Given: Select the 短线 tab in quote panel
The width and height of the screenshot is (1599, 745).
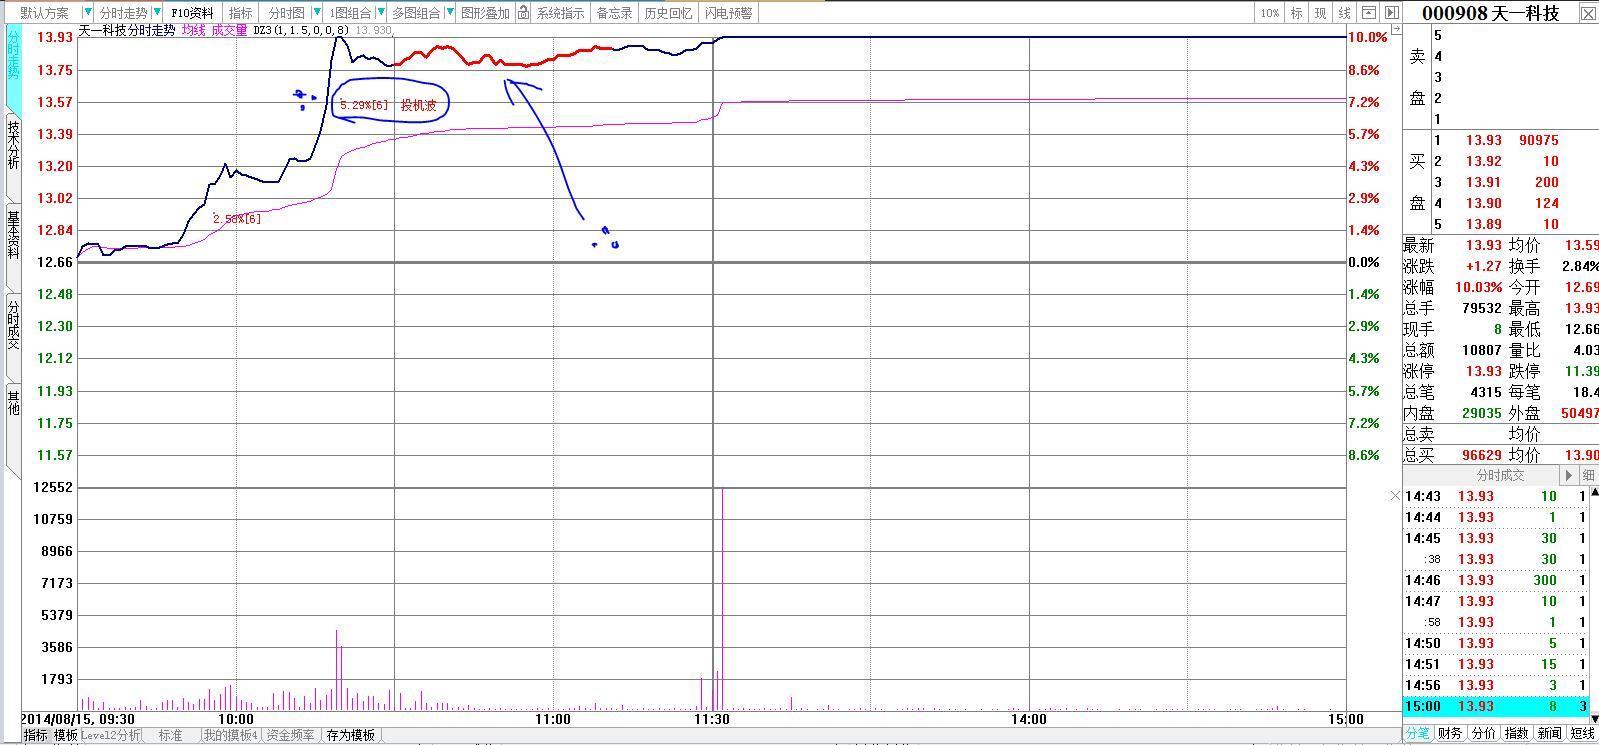Looking at the screenshot, I should point(1582,733).
